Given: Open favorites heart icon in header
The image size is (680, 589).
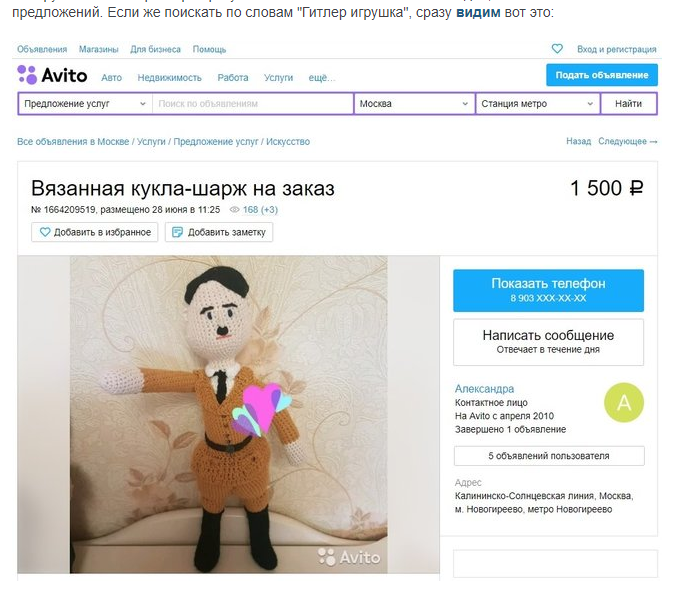Looking at the screenshot, I should click(557, 49).
